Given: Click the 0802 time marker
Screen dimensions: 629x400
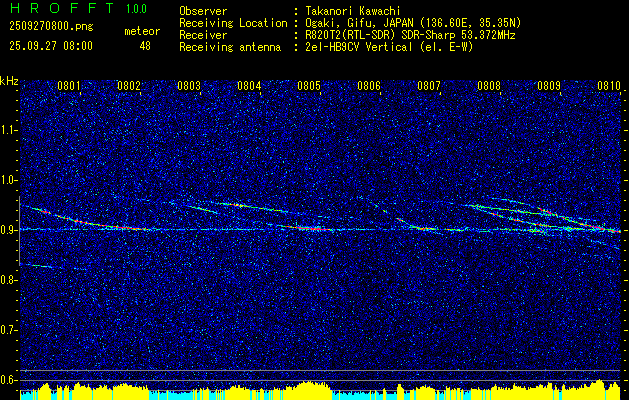Looking at the screenshot, I should (129, 86).
